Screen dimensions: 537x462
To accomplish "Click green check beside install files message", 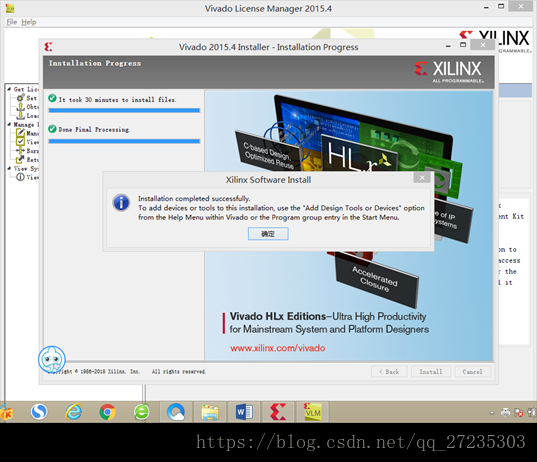I will [52, 98].
